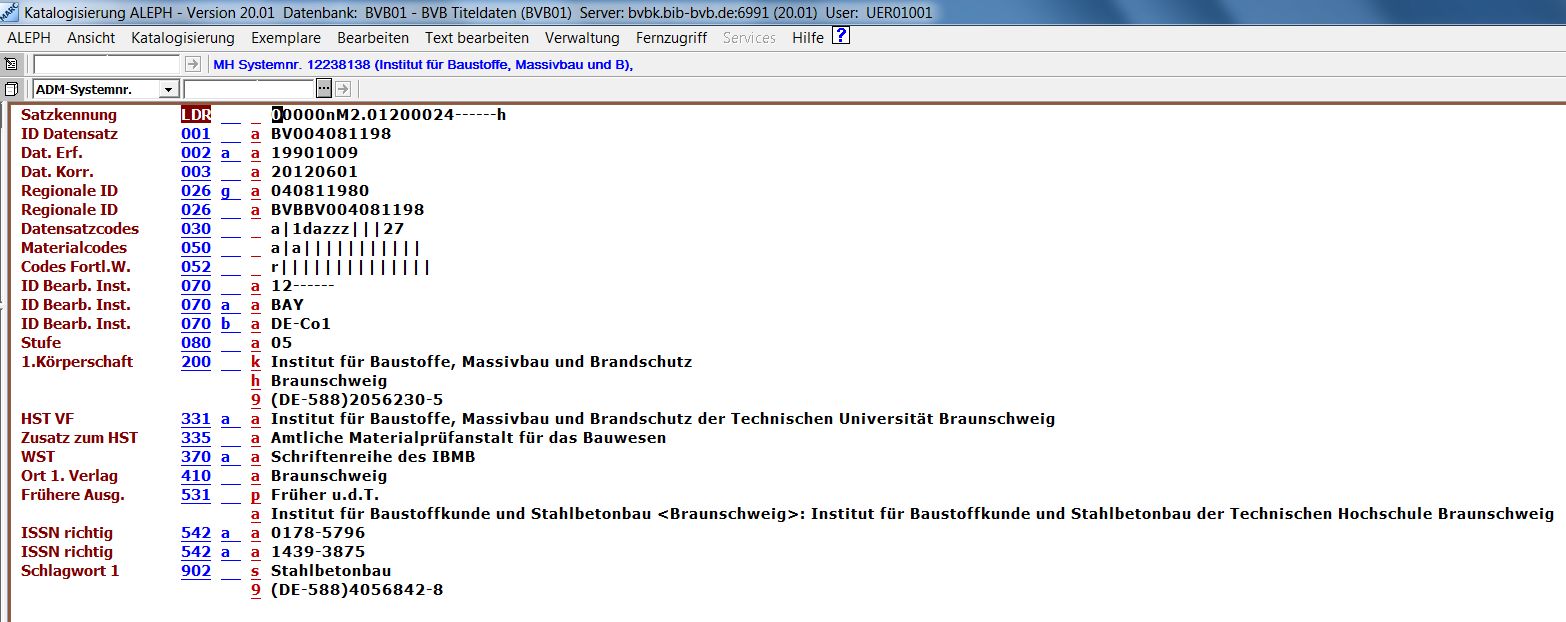Click the MH Systemnr. 12238138 record link
1566x622 pixels.
pos(423,64)
